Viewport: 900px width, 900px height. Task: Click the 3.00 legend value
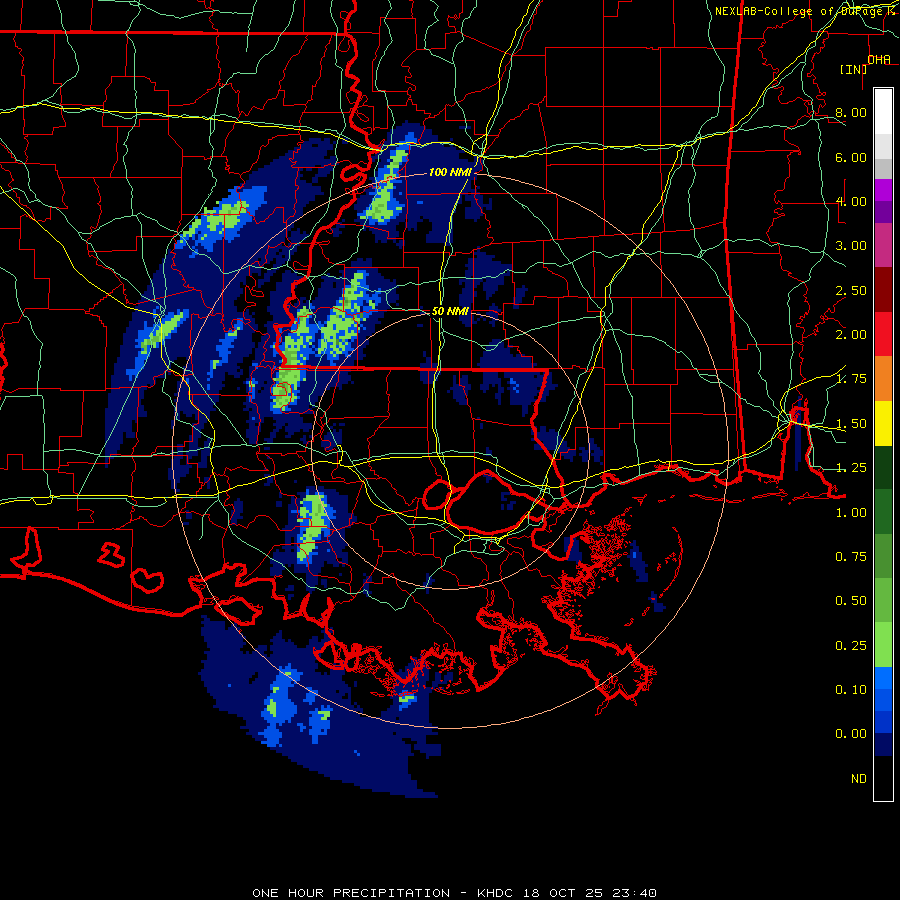851,246
